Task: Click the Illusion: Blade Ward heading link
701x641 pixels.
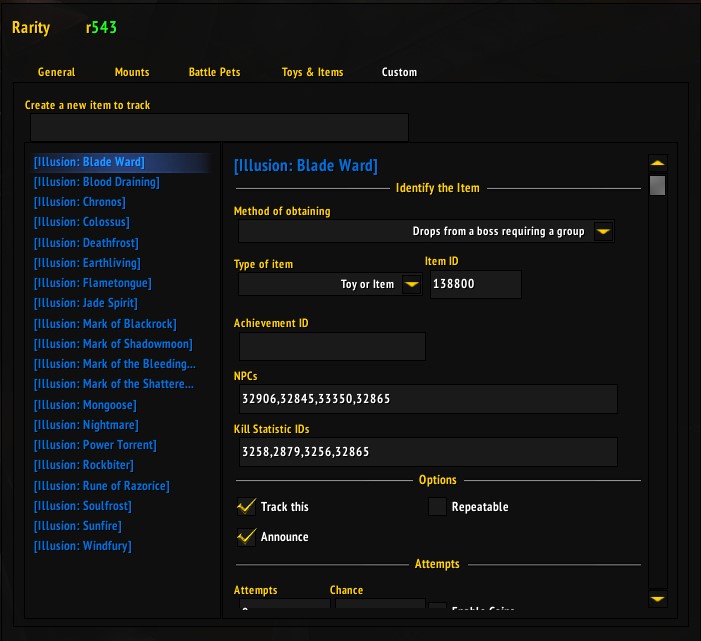Action: [x=306, y=166]
